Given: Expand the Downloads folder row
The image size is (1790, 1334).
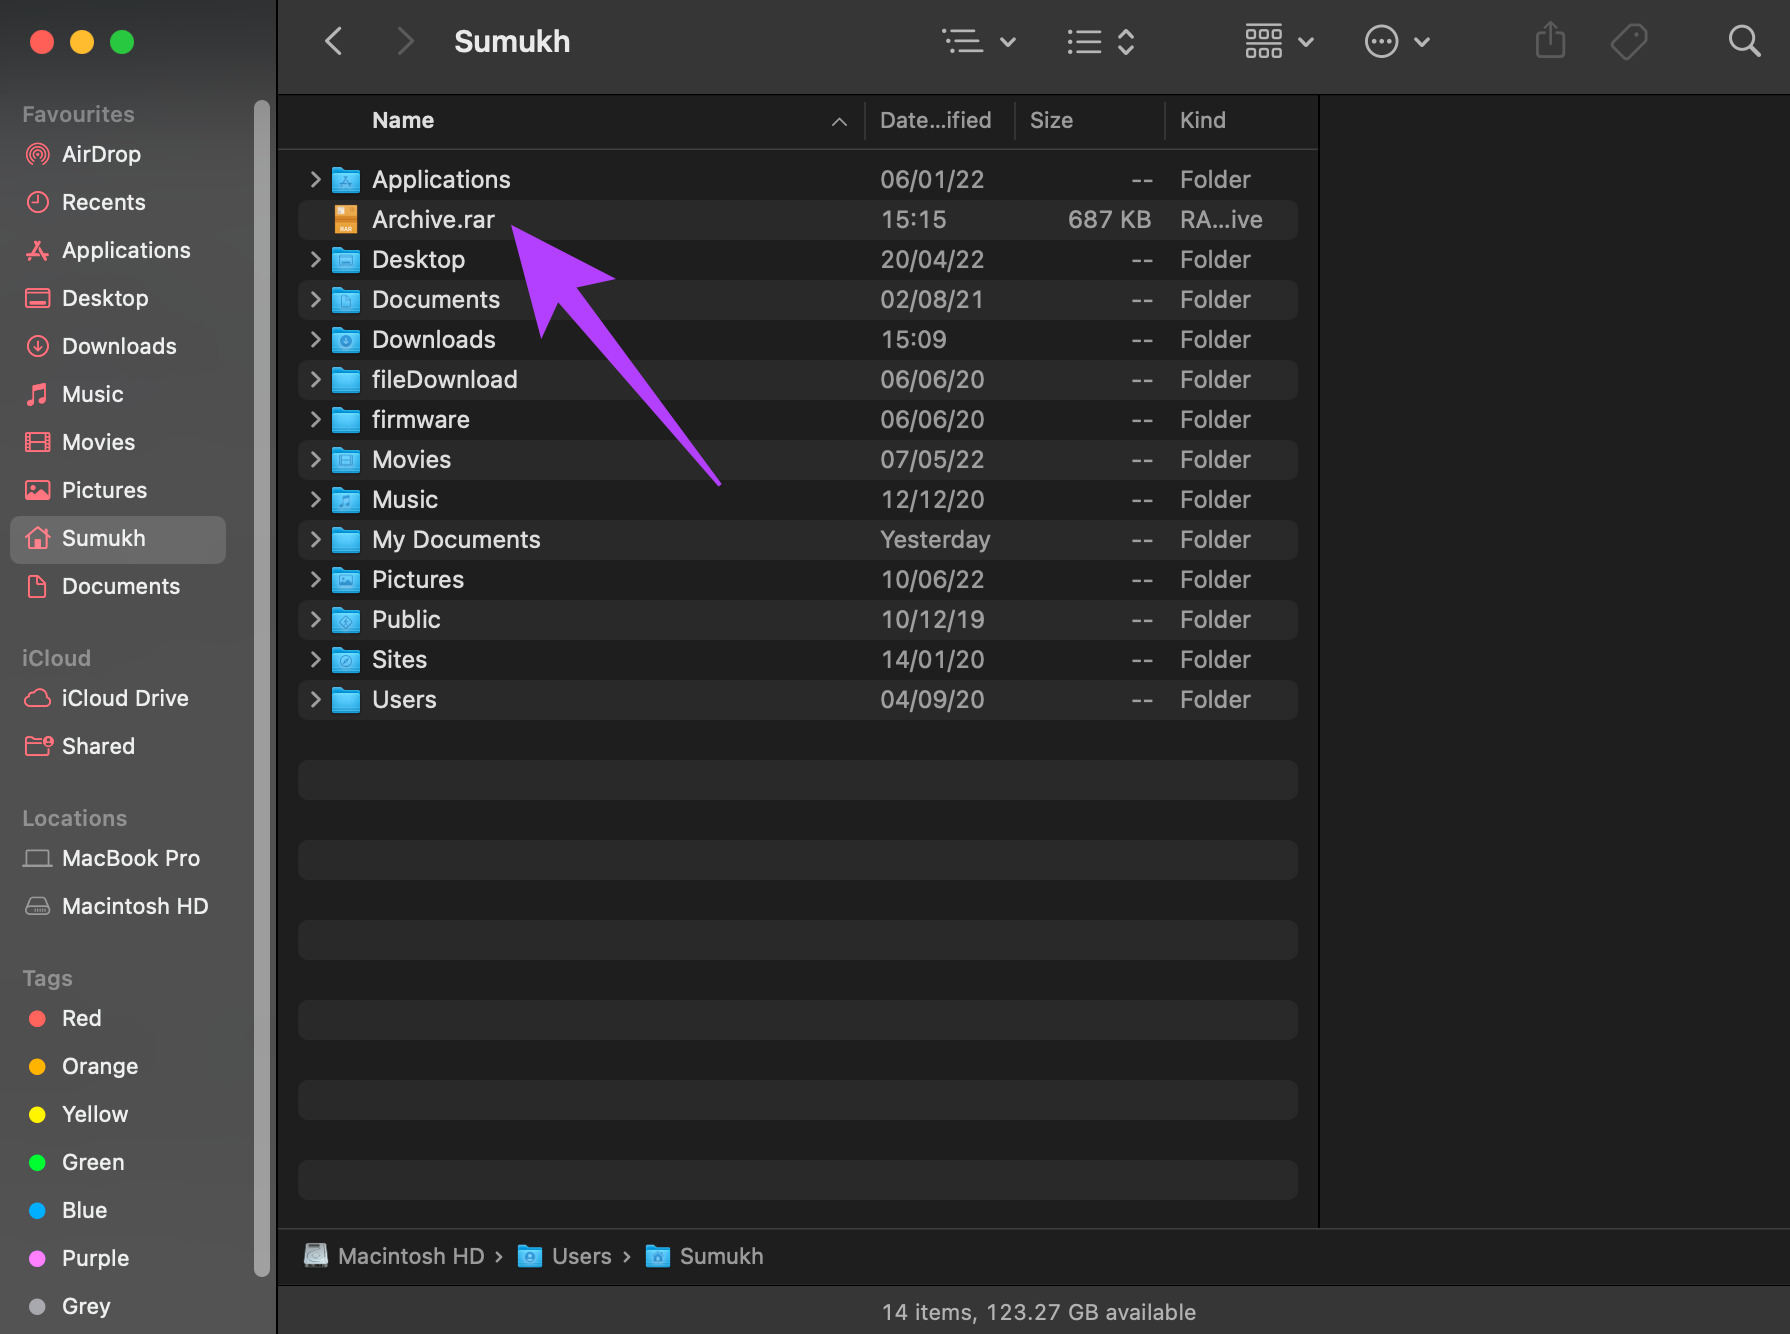Looking at the screenshot, I should (315, 339).
